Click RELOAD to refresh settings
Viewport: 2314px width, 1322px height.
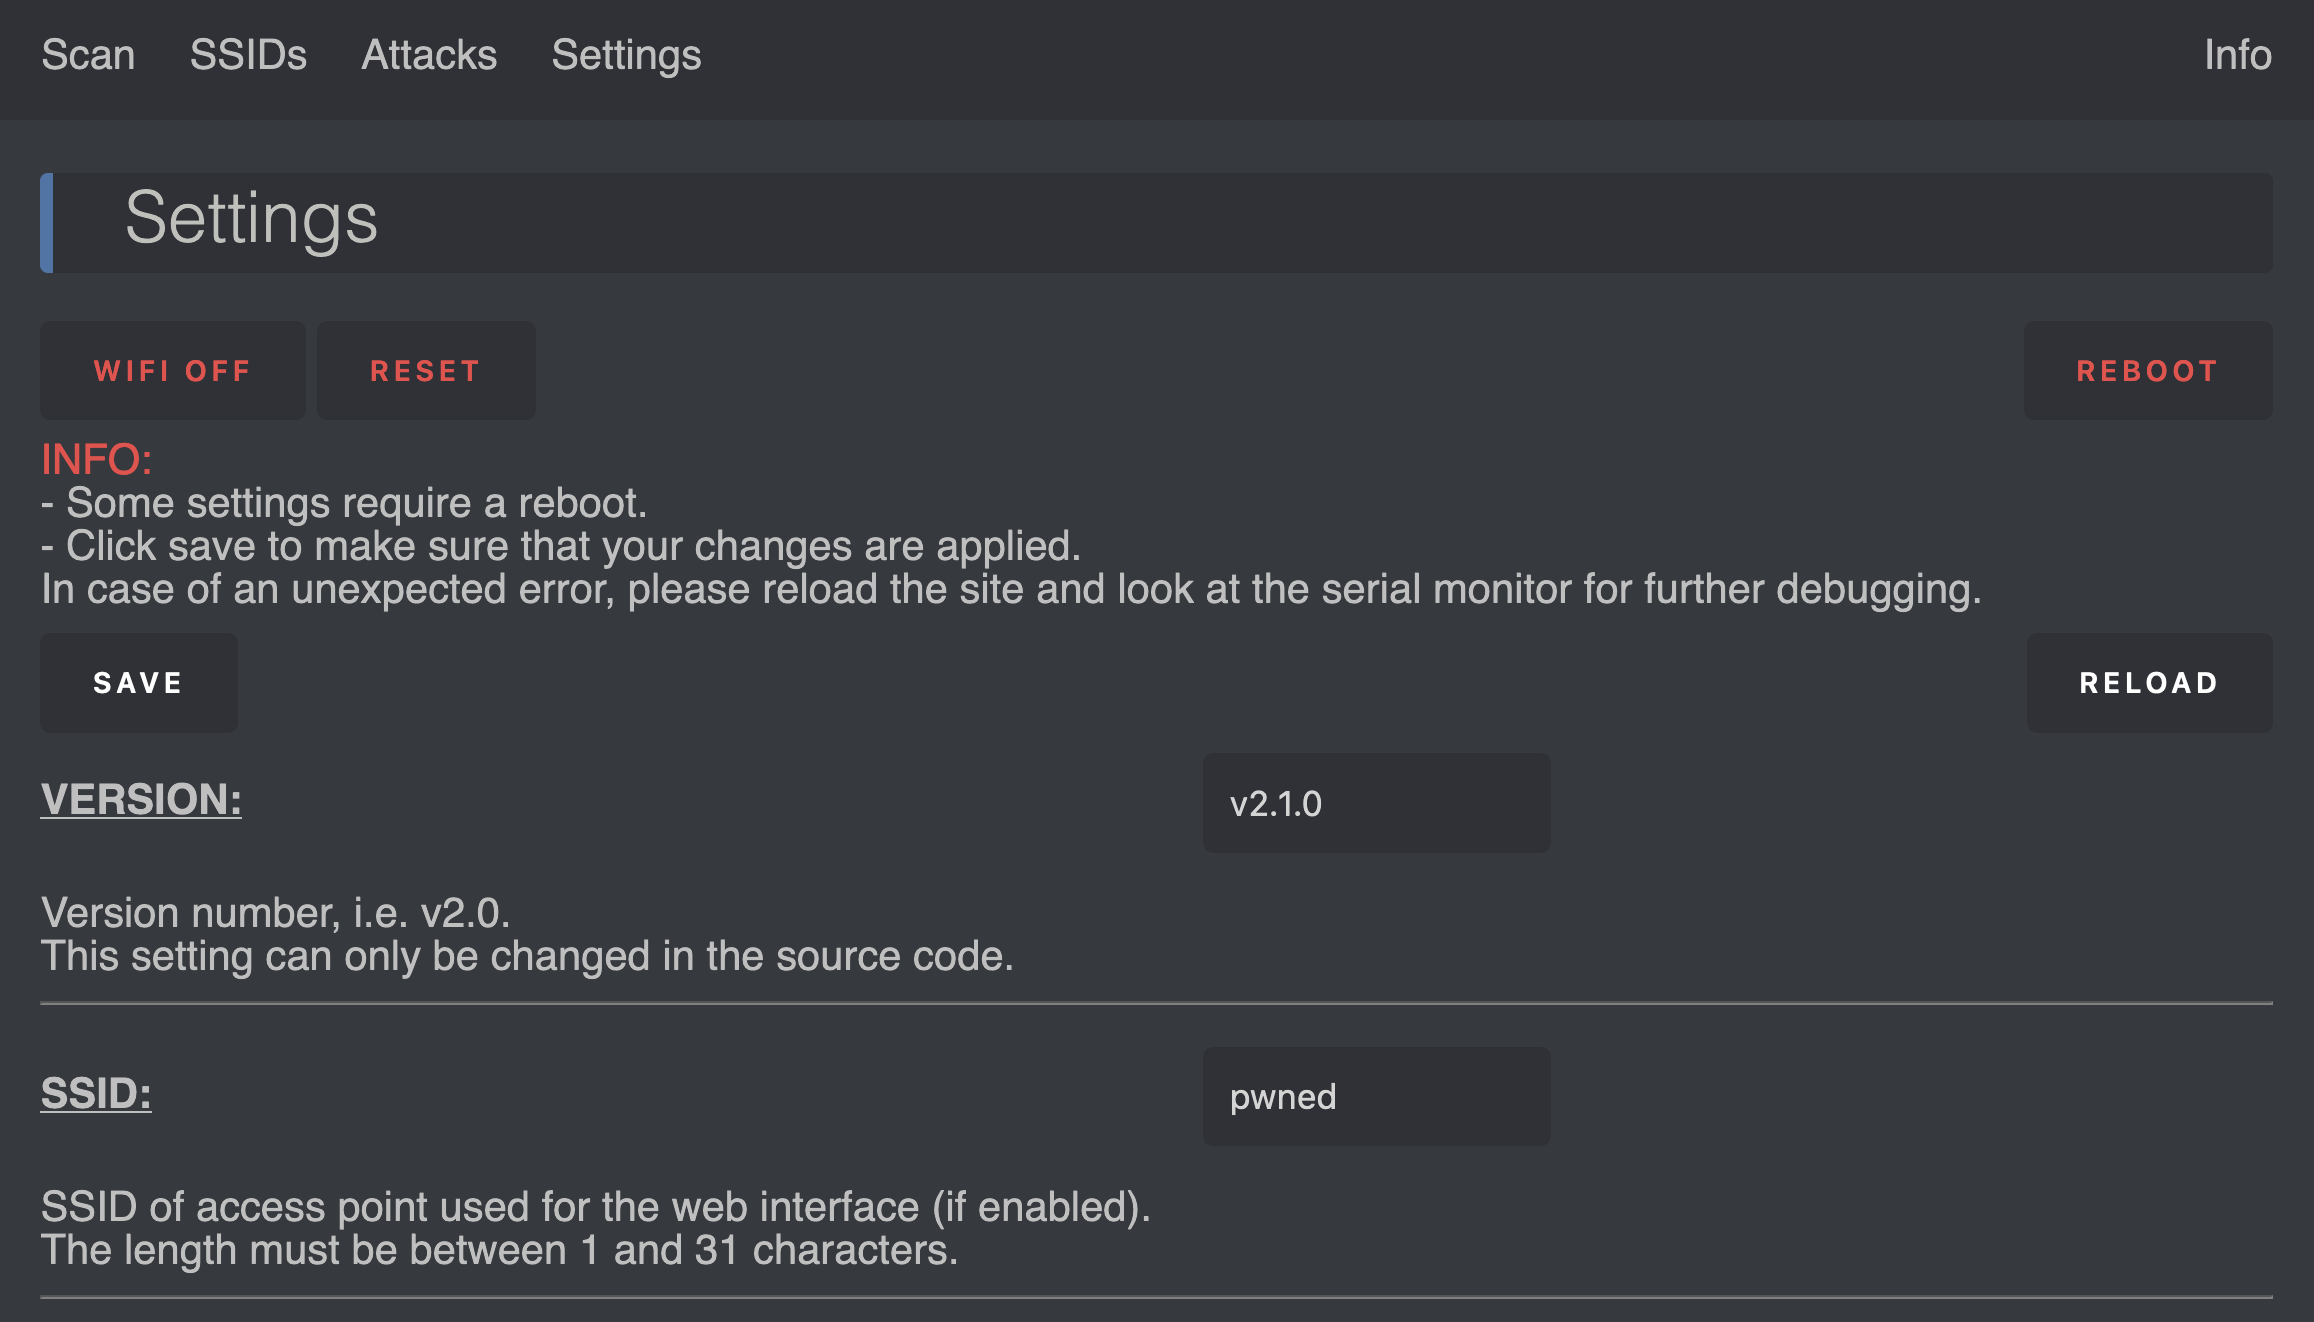2150,683
